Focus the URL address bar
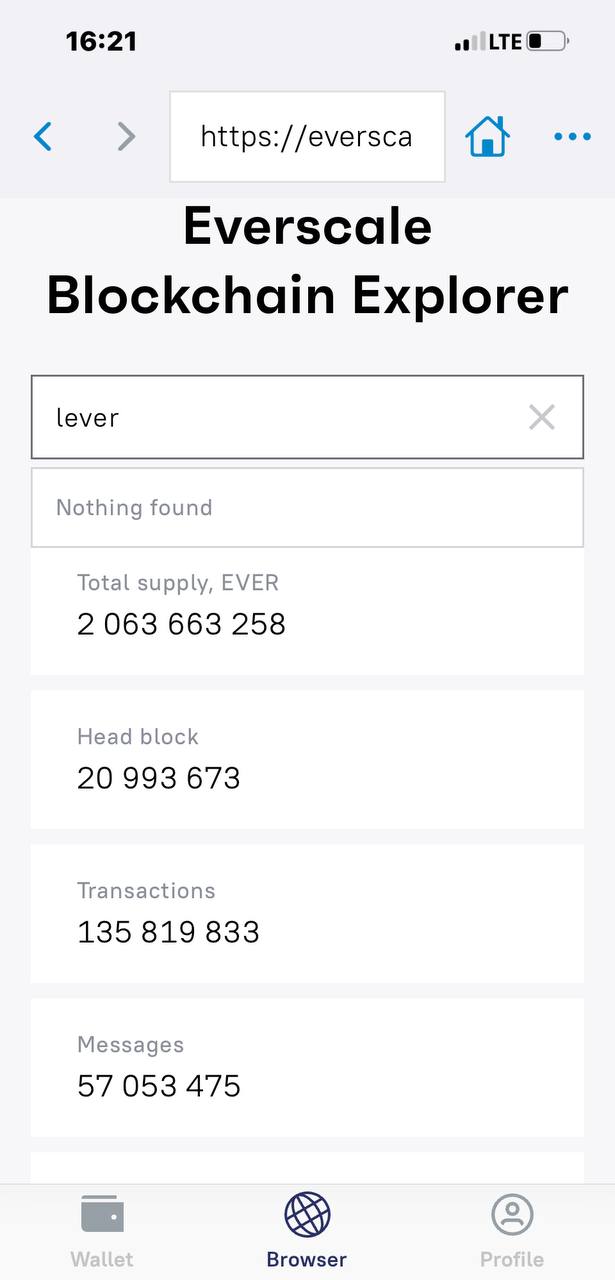Viewport: 615px width, 1280px height. [307, 136]
